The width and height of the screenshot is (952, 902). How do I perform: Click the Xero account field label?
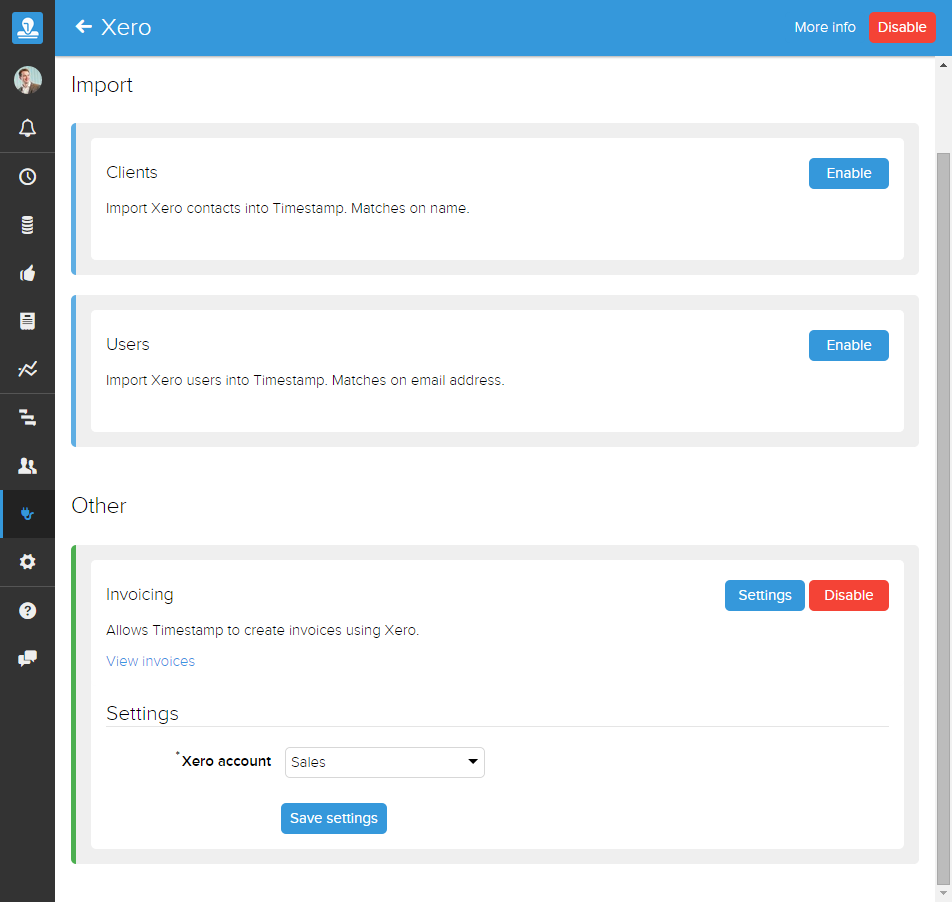tap(226, 761)
